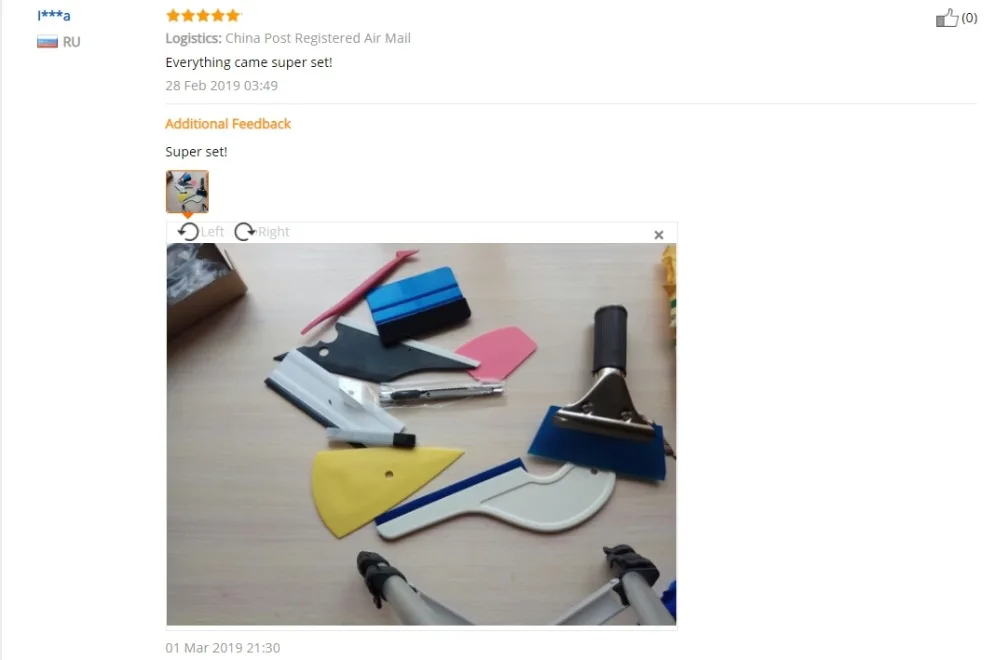Select the review photo thumbnail
Image resolution: width=1000 pixels, height=660 pixels.
pyautogui.click(x=187, y=191)
